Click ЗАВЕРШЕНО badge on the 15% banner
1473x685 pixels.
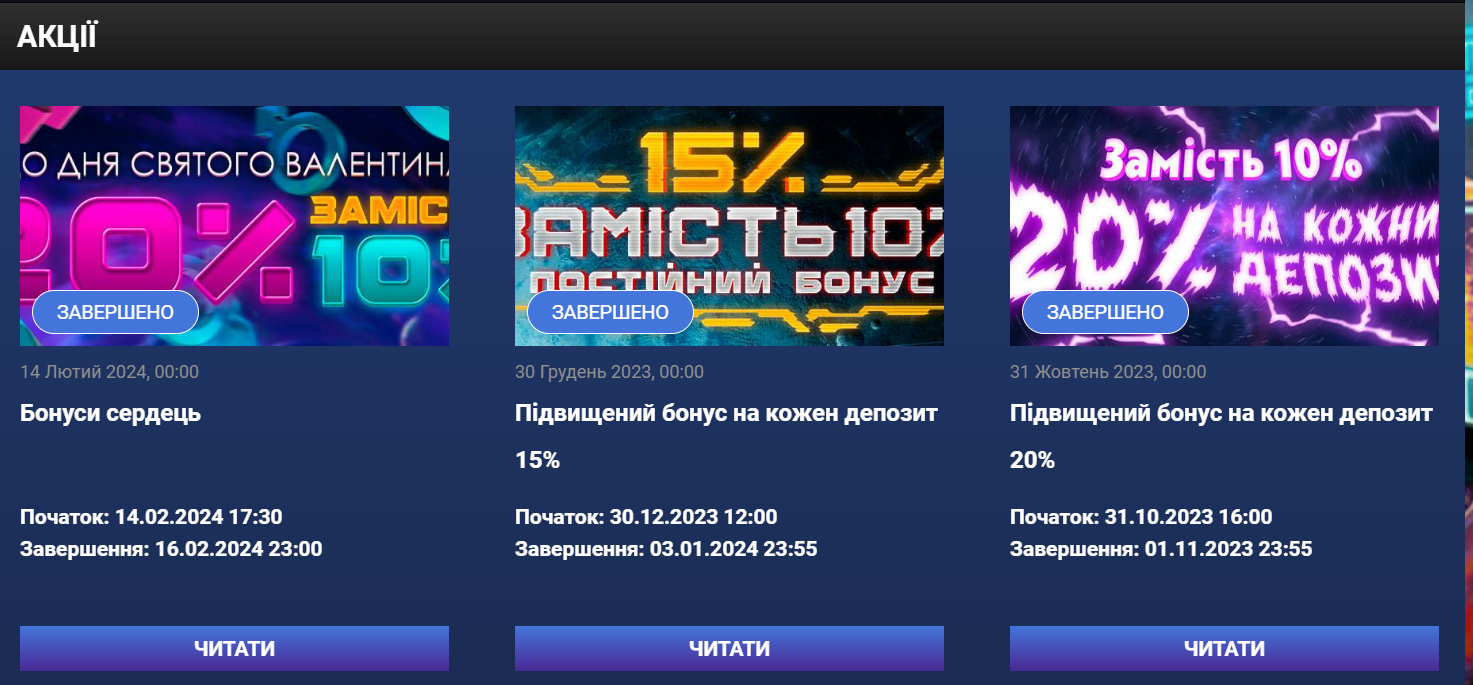point(610,312)
